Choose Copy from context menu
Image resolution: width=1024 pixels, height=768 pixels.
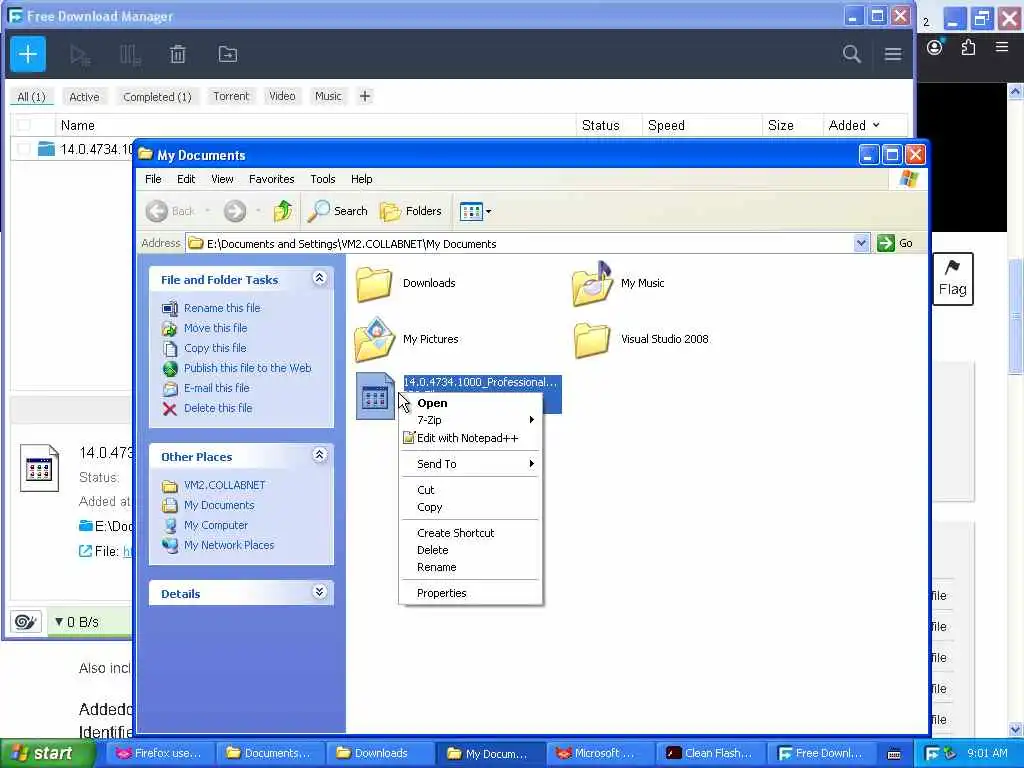click(470, 507)
